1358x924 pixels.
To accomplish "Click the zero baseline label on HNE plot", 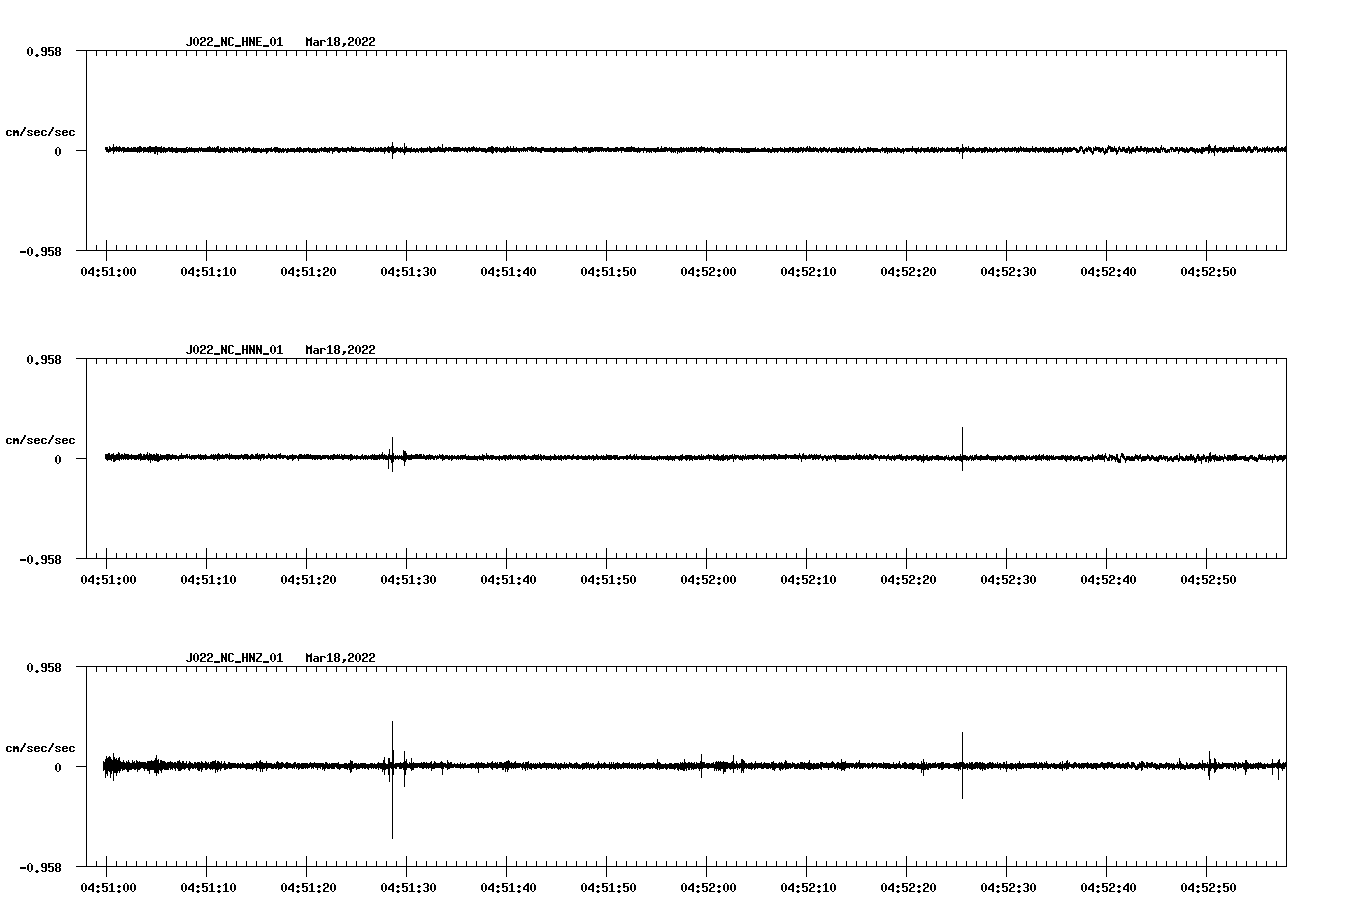I will point(58,152).
